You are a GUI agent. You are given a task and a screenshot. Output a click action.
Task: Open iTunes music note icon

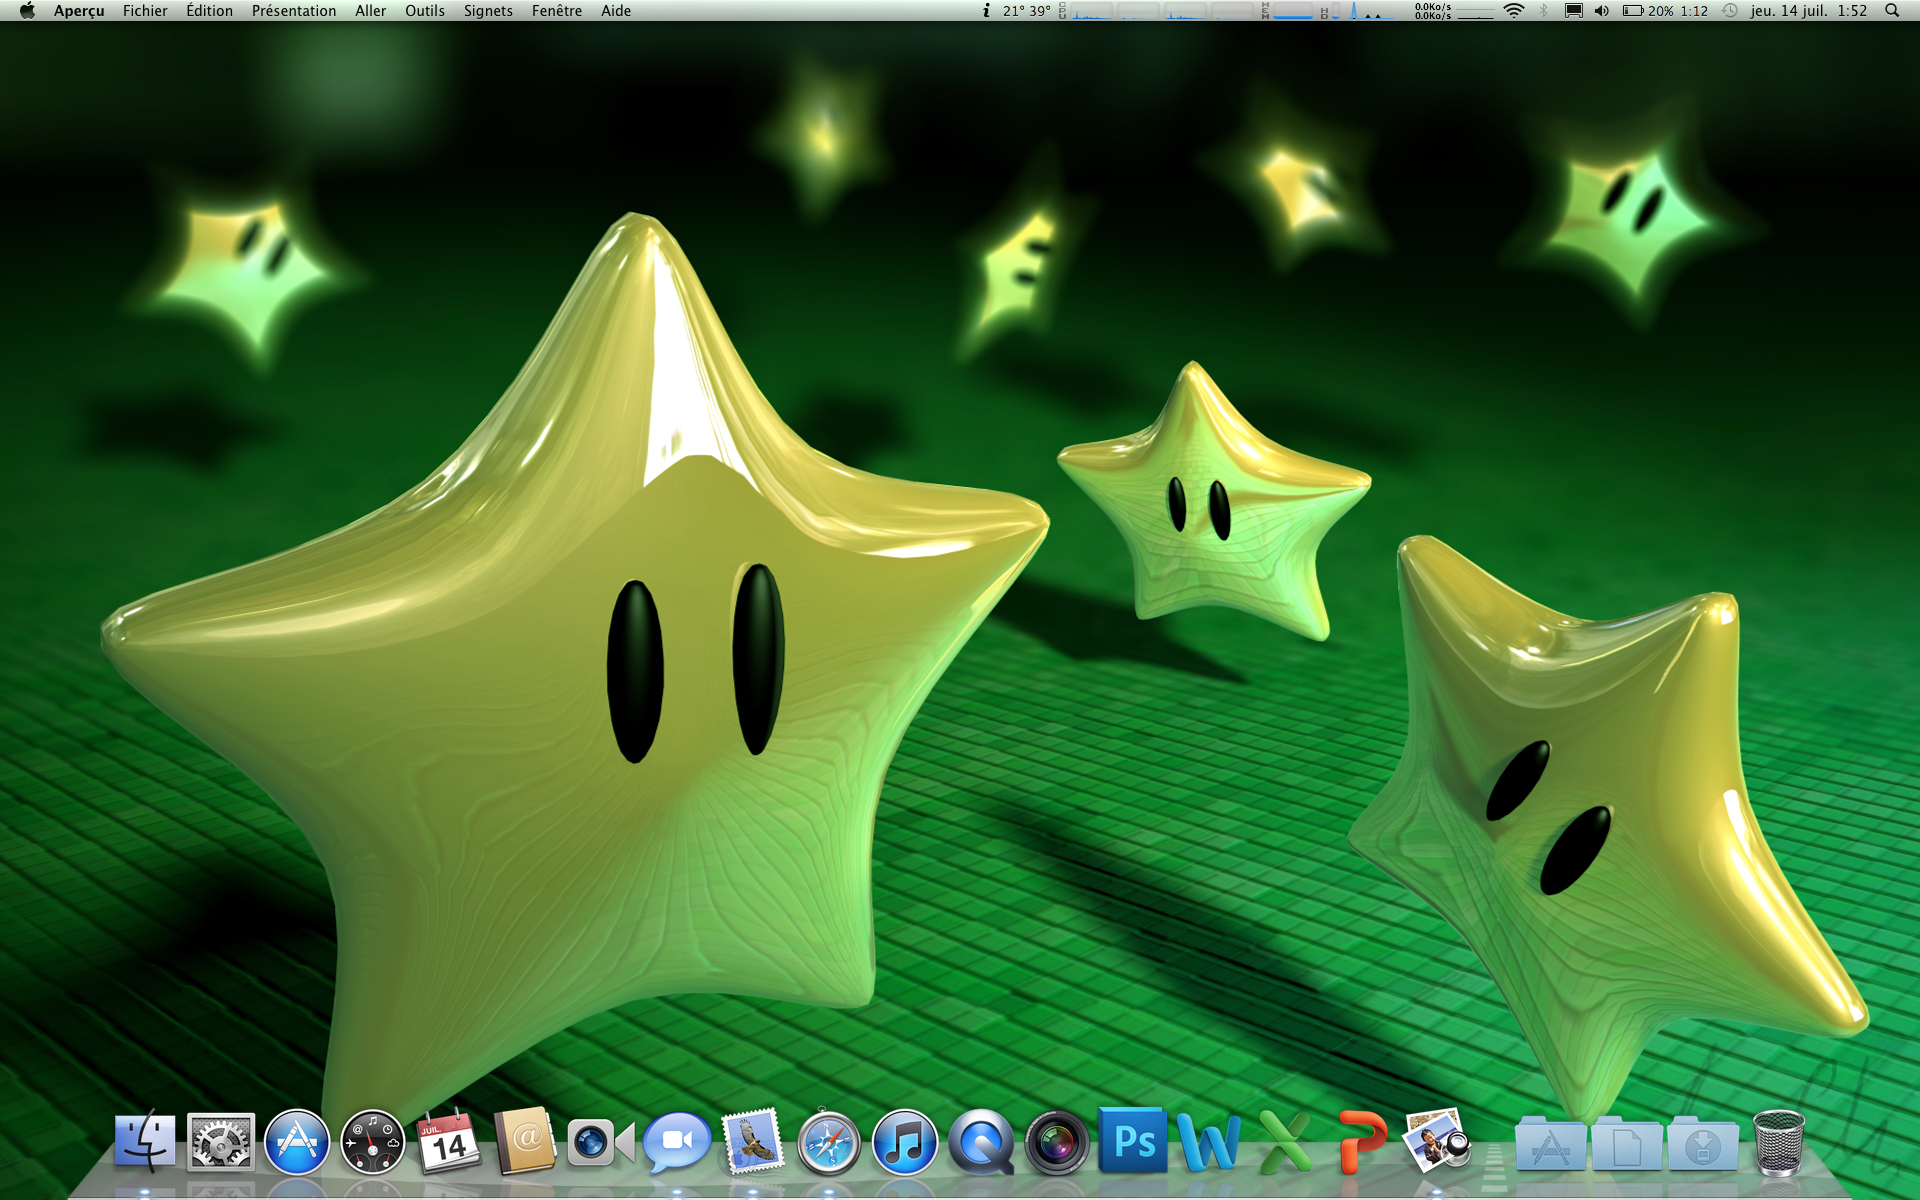pos(905,1141)
